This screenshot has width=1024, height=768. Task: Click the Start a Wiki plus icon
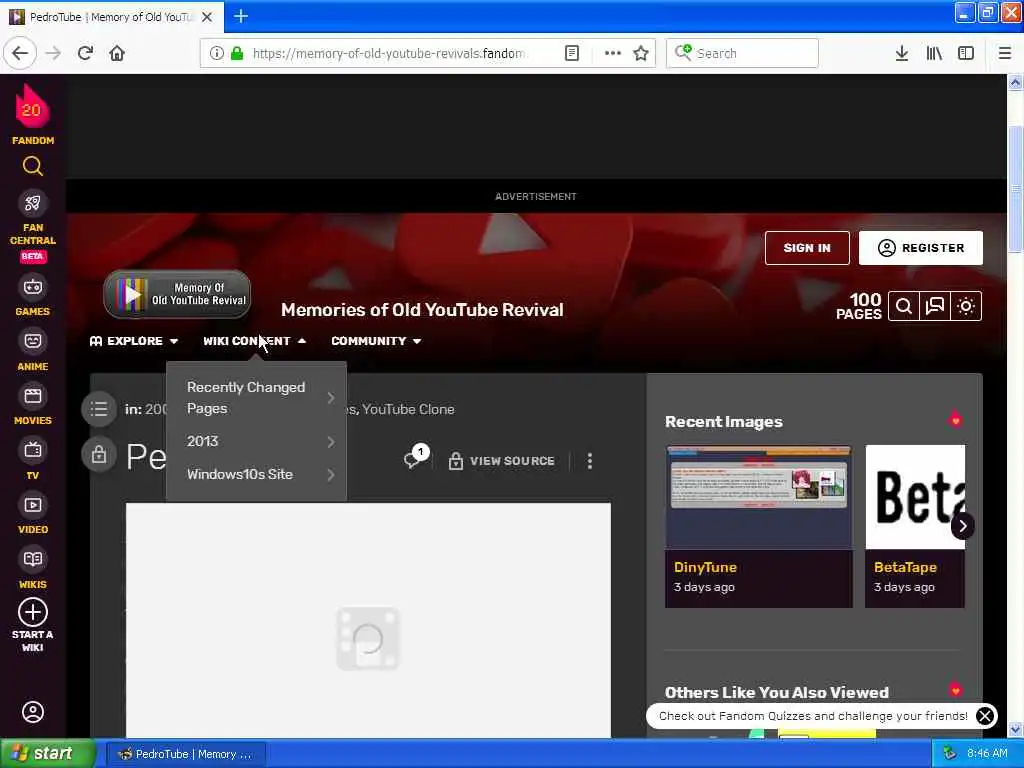(33, 613)
